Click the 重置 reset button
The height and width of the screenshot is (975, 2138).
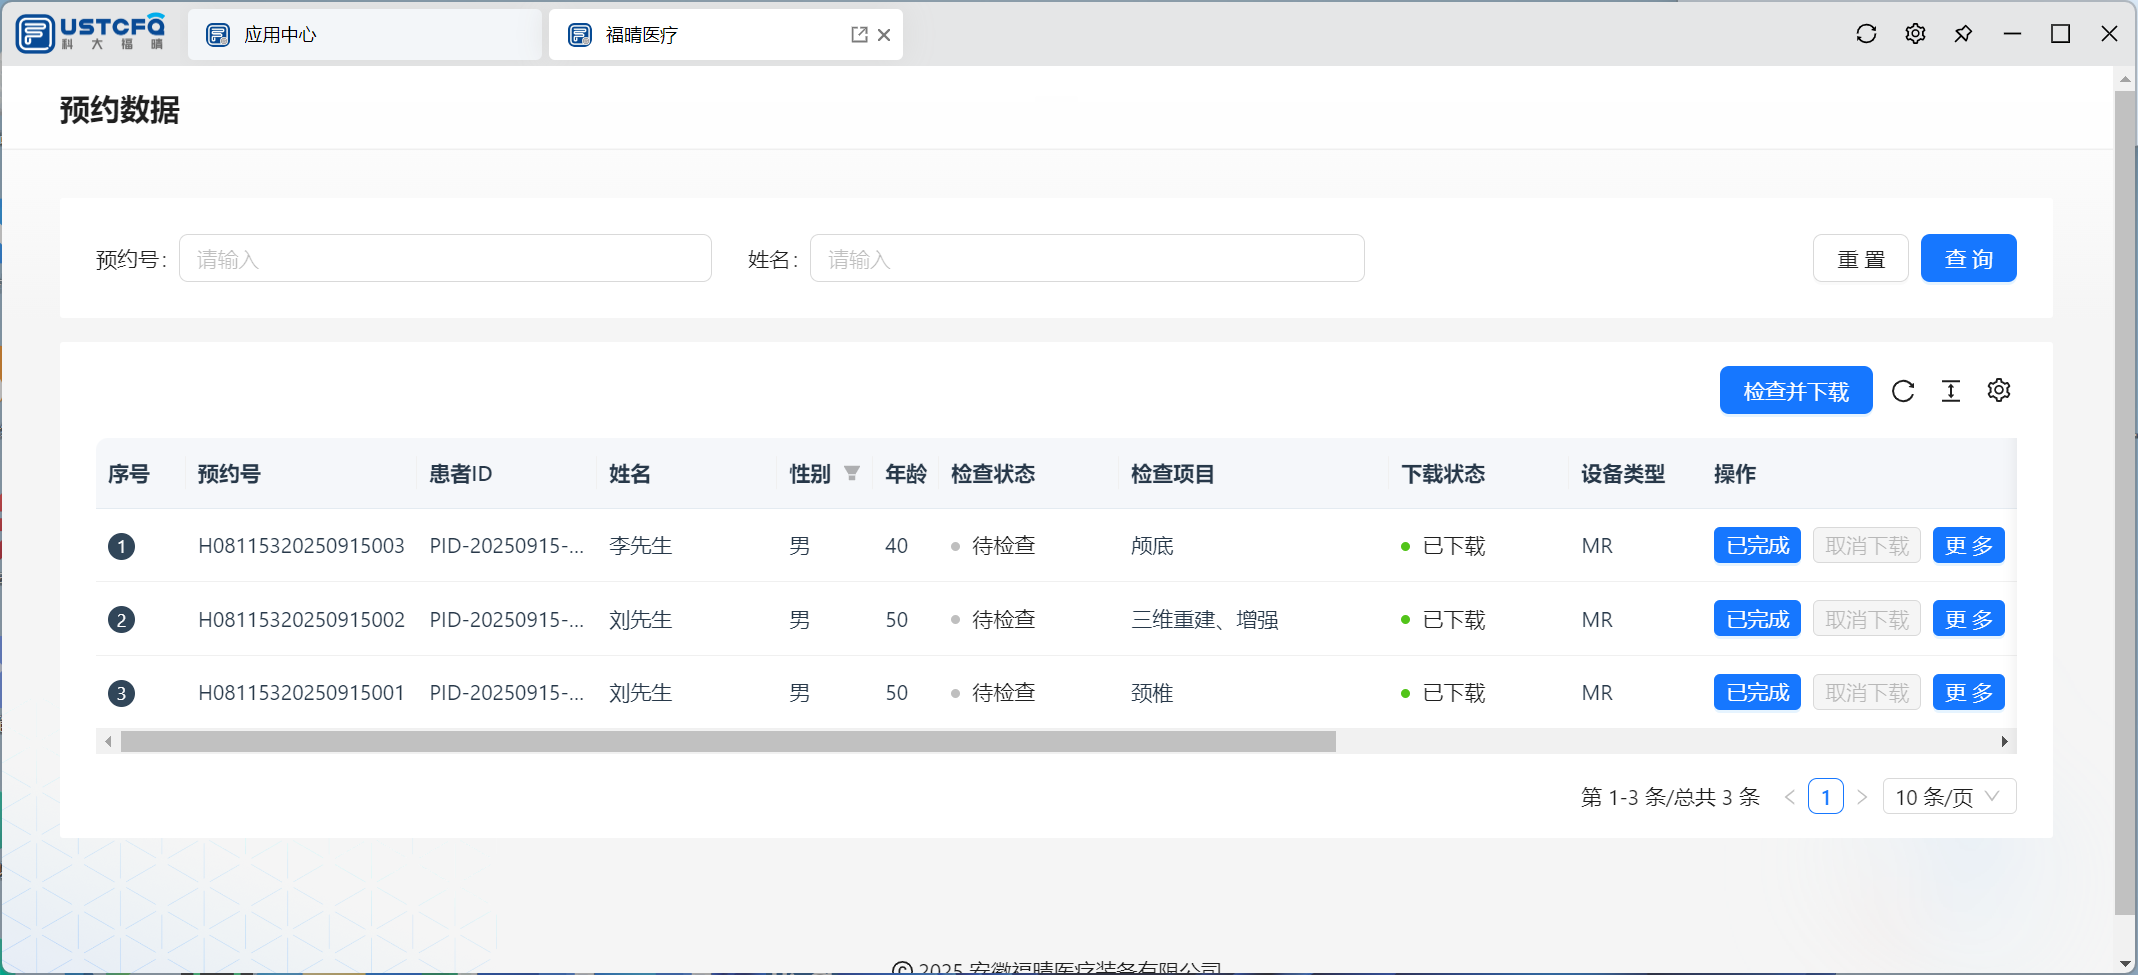point(1860,259)
